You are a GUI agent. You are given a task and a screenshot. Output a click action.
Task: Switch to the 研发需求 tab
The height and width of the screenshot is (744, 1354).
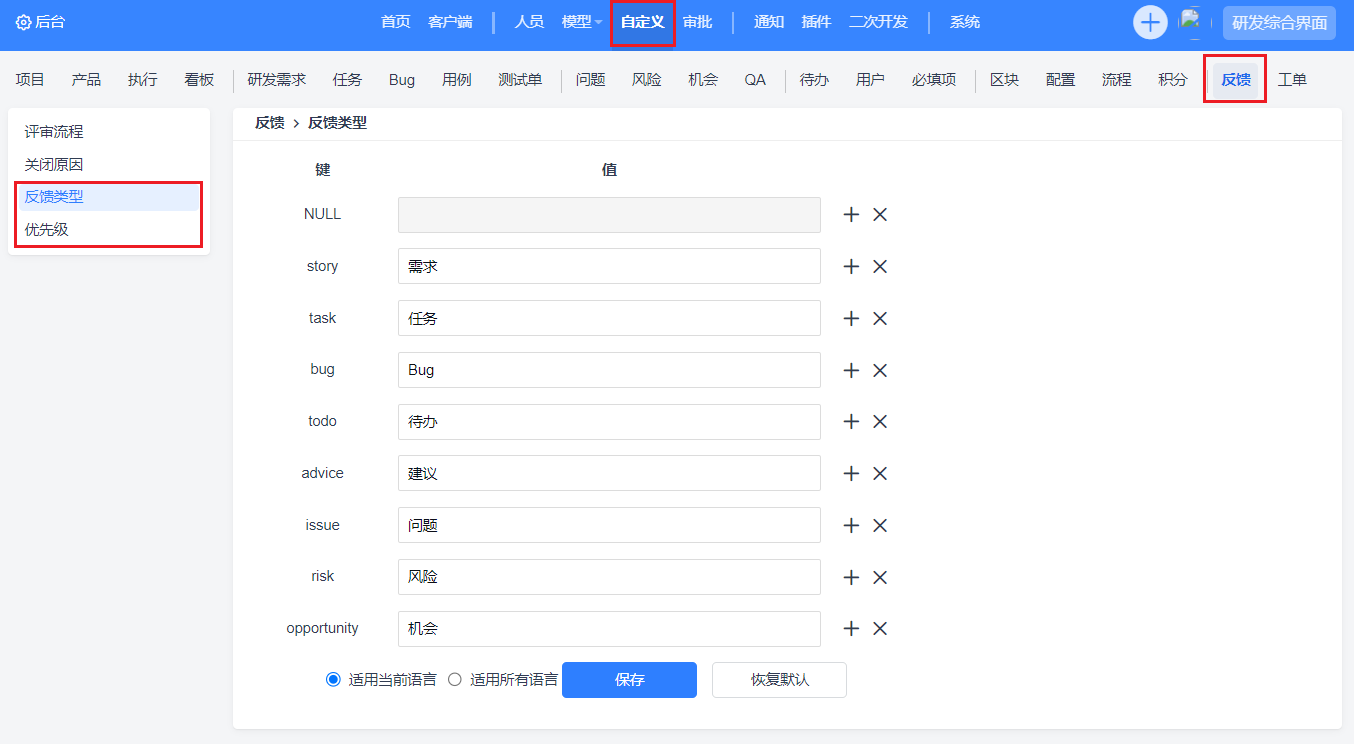(x=277, y=80)
